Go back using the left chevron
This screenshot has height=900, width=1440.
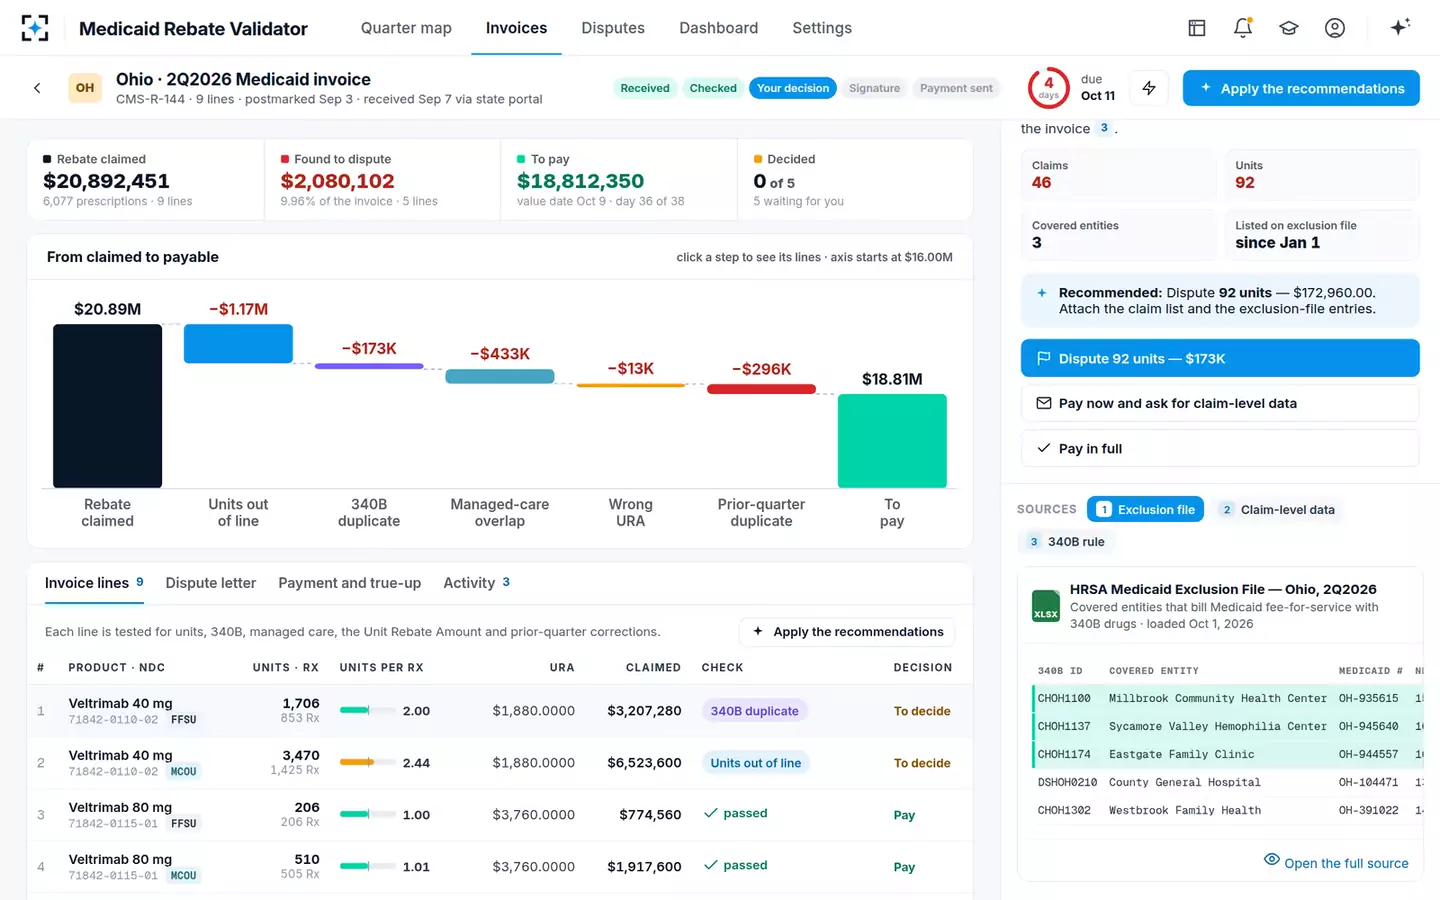click(37, 88)
